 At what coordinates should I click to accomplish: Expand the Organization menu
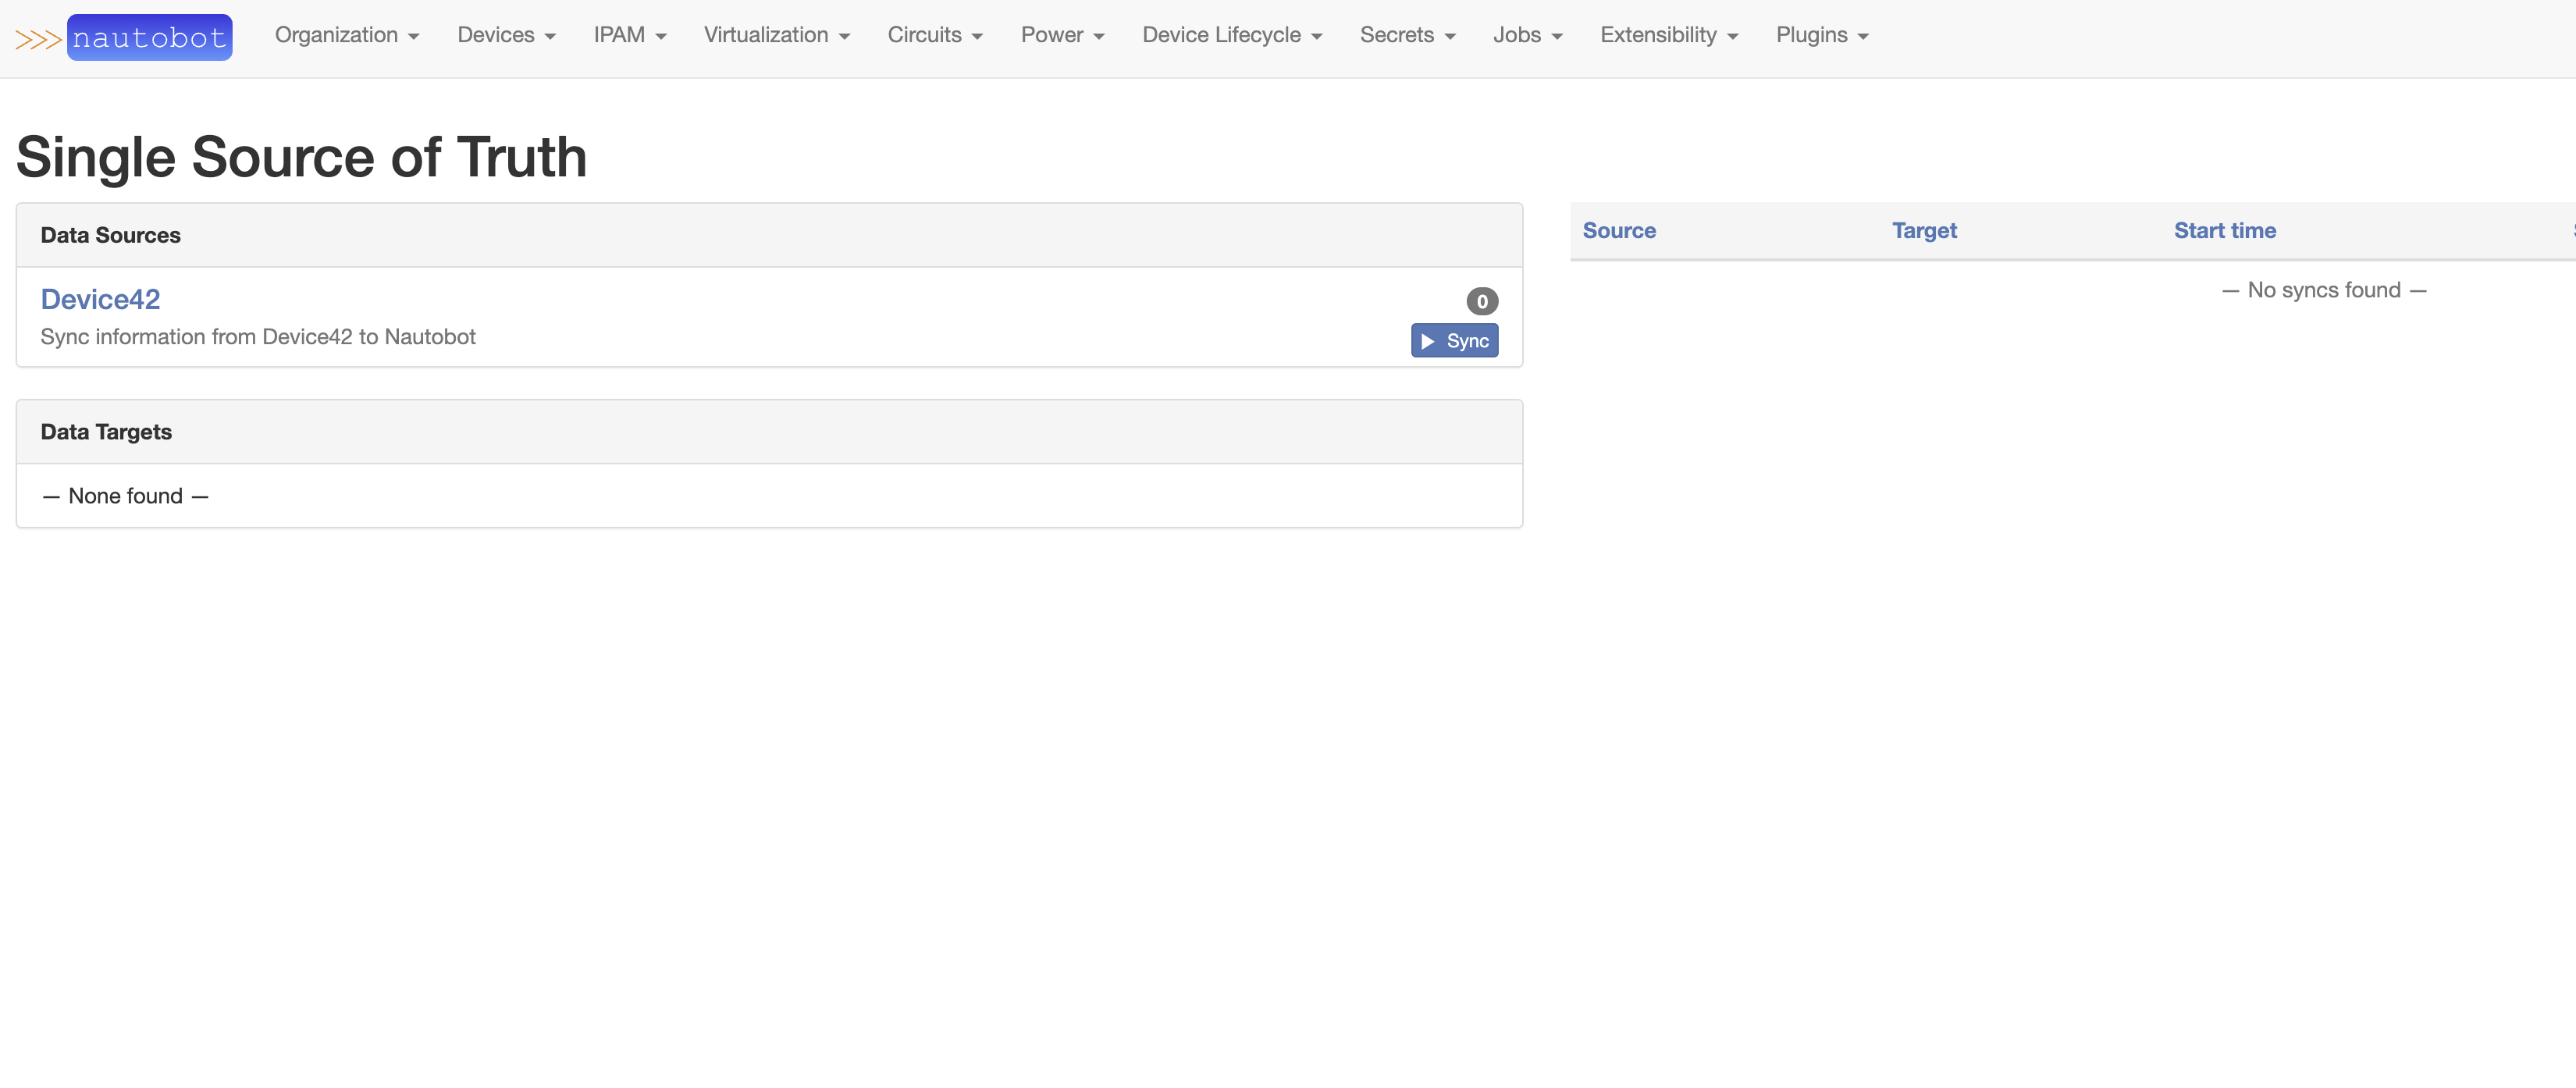point(346,35)
